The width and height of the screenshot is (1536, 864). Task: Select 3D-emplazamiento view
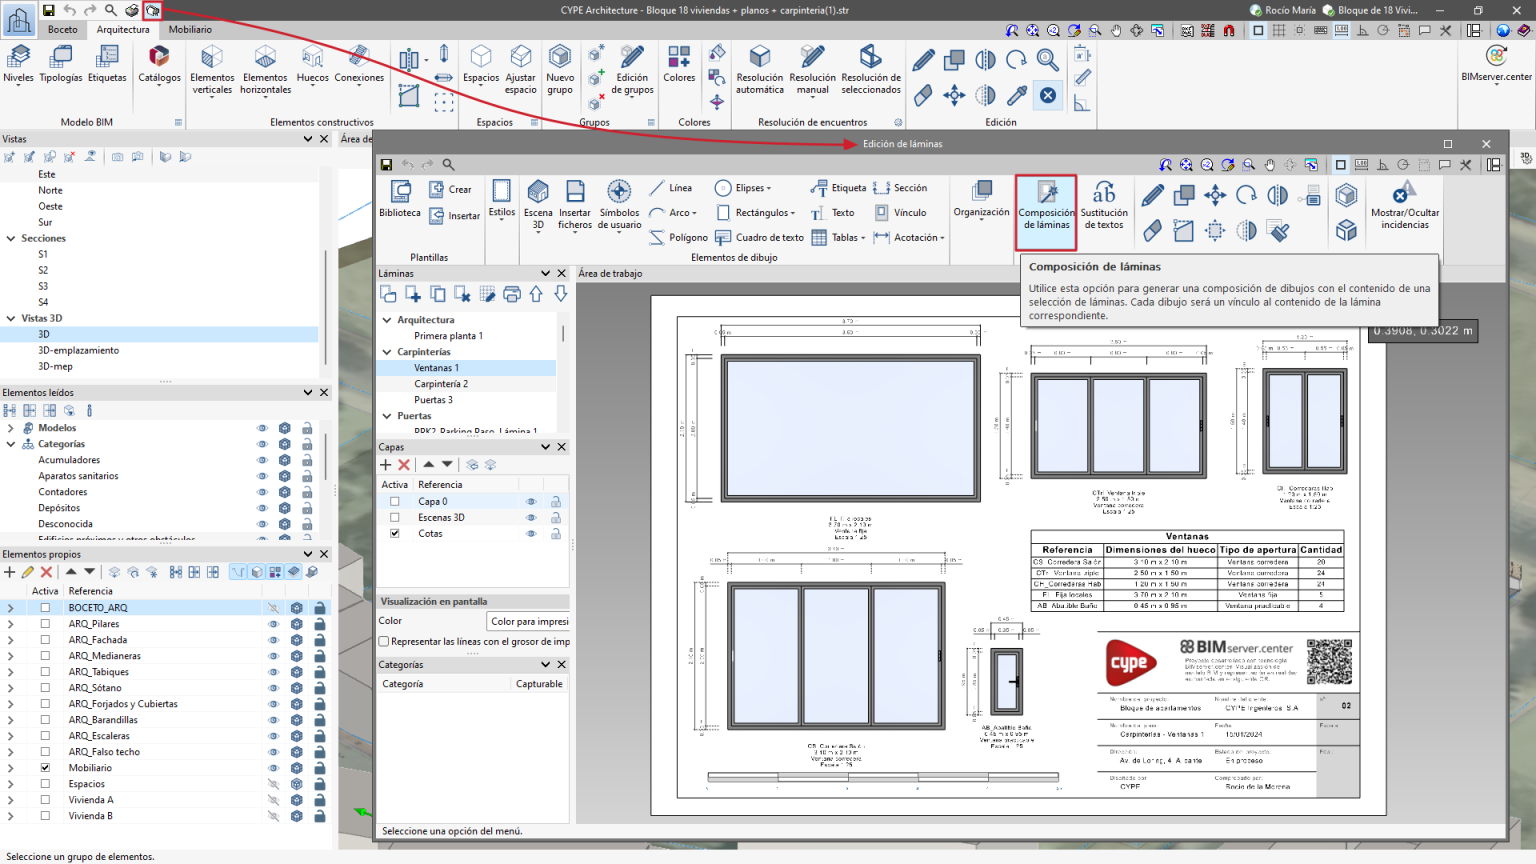[78, 351]
